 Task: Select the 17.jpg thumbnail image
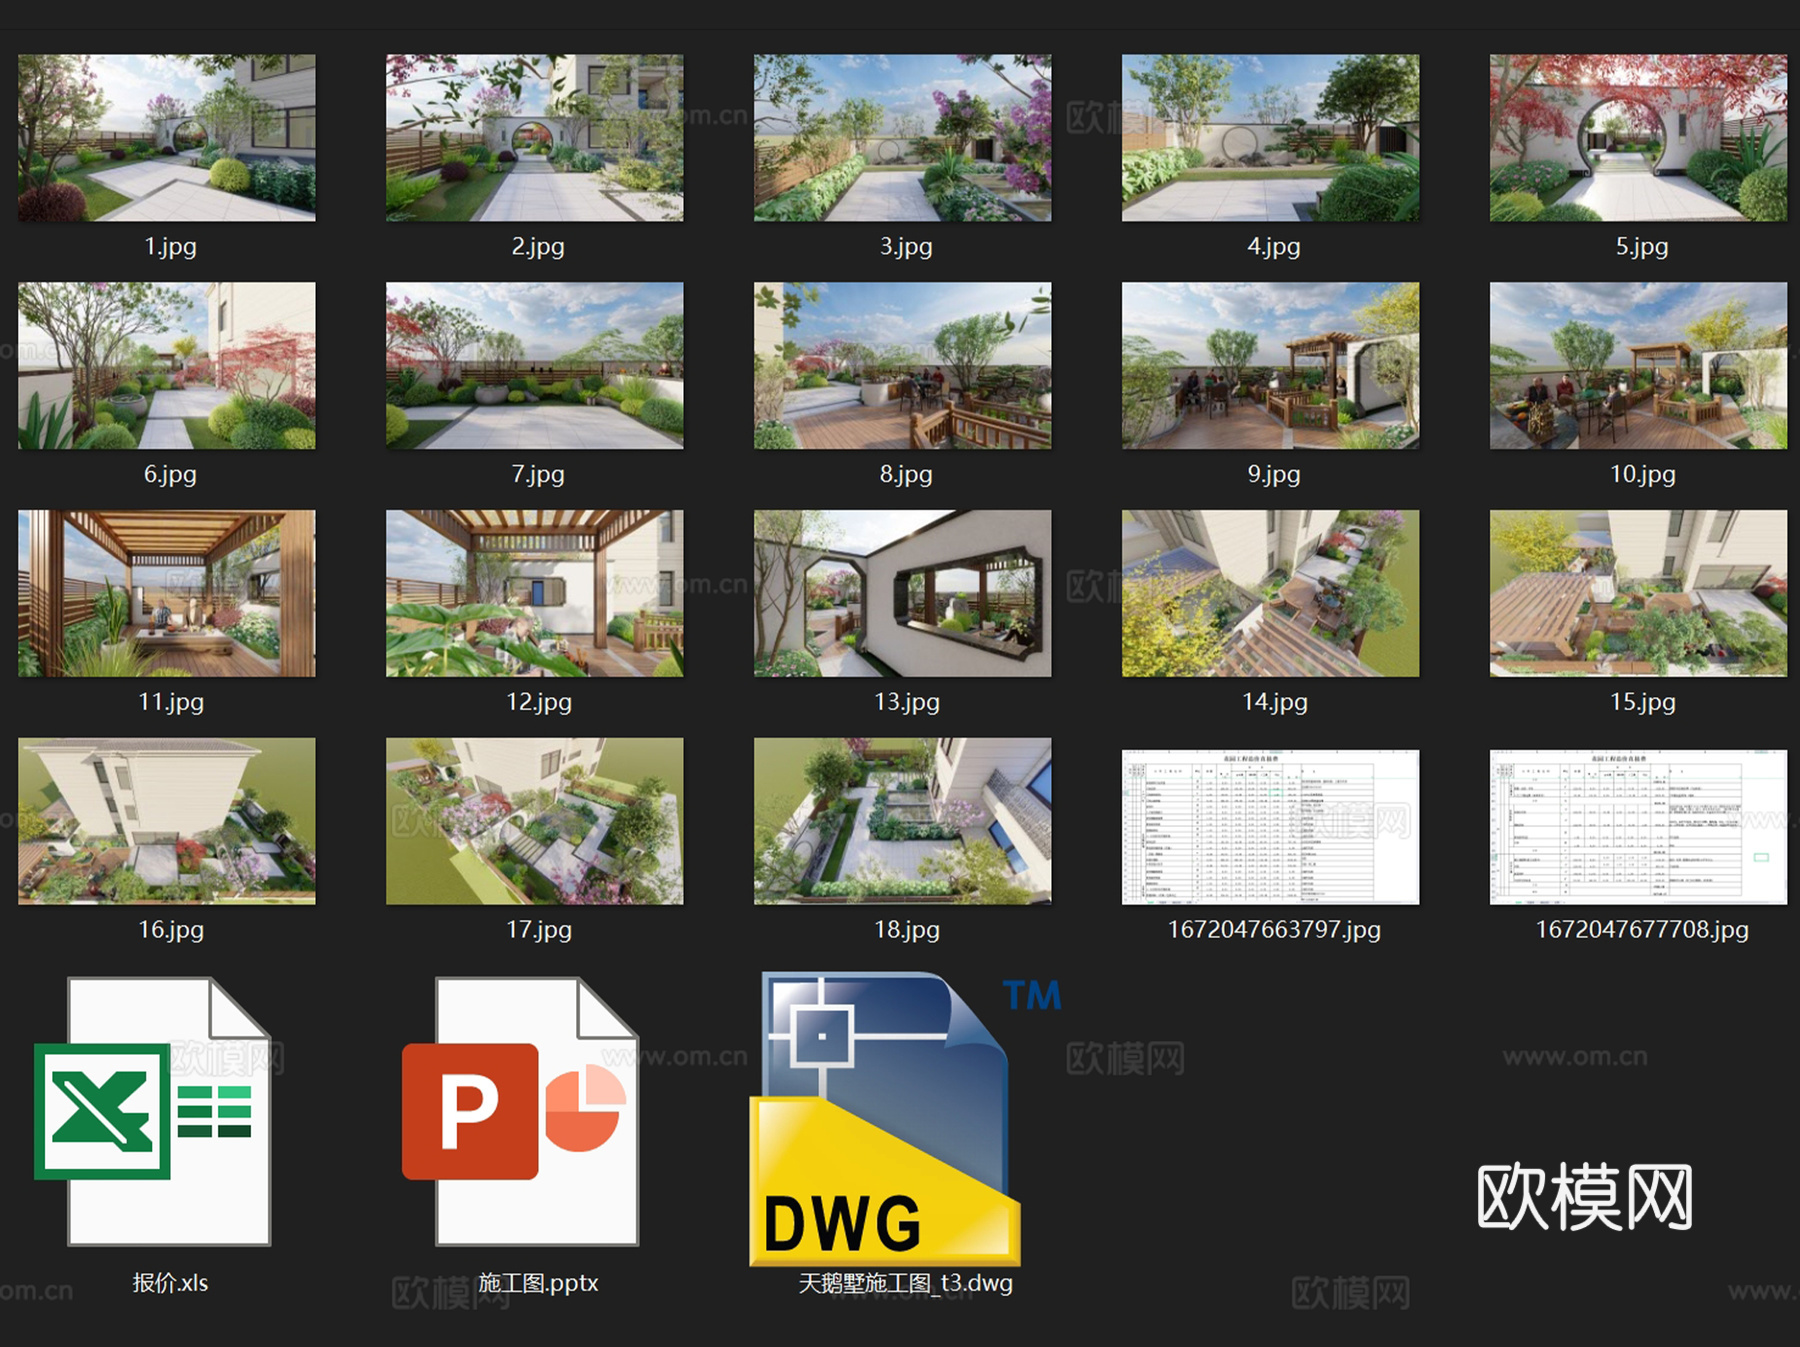[535, 821]
